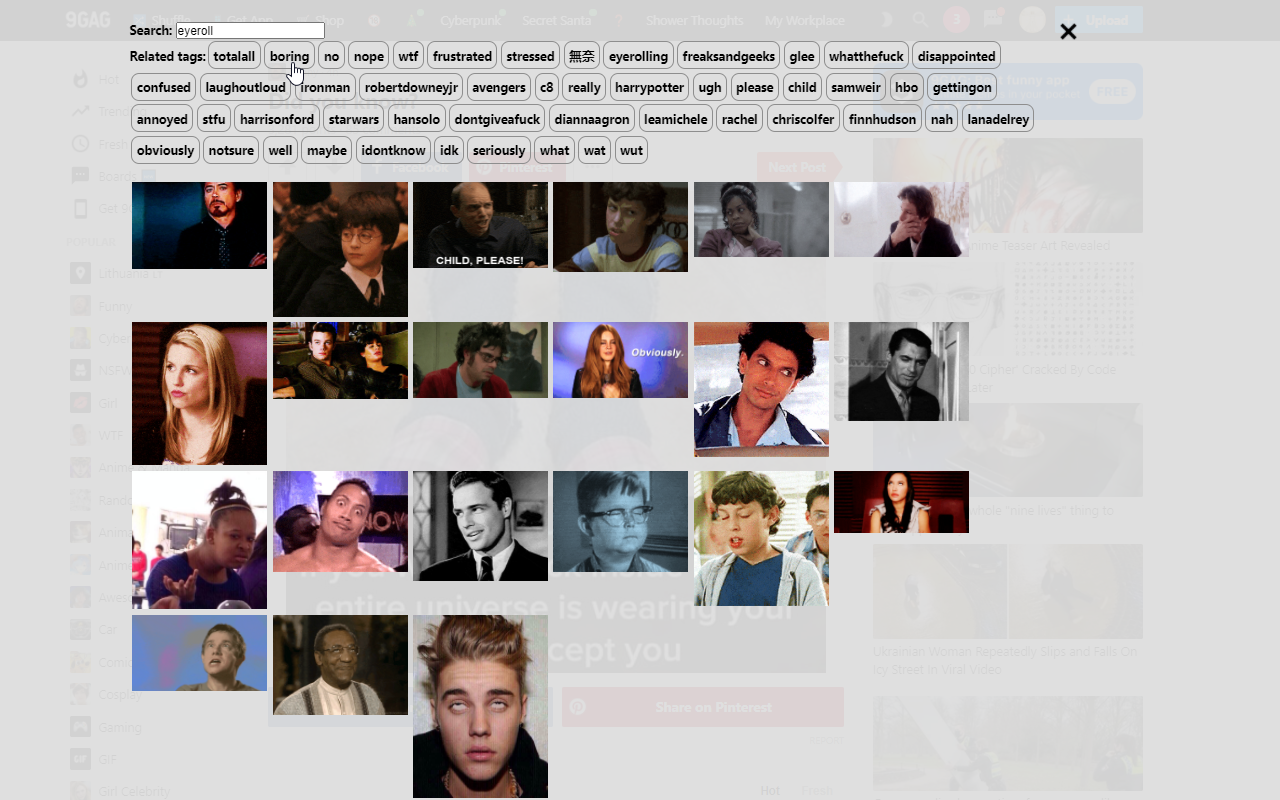This screenshot has width=1280, height=800.
Task: Choose the "idontknow" tag
Action: (394, 150)
